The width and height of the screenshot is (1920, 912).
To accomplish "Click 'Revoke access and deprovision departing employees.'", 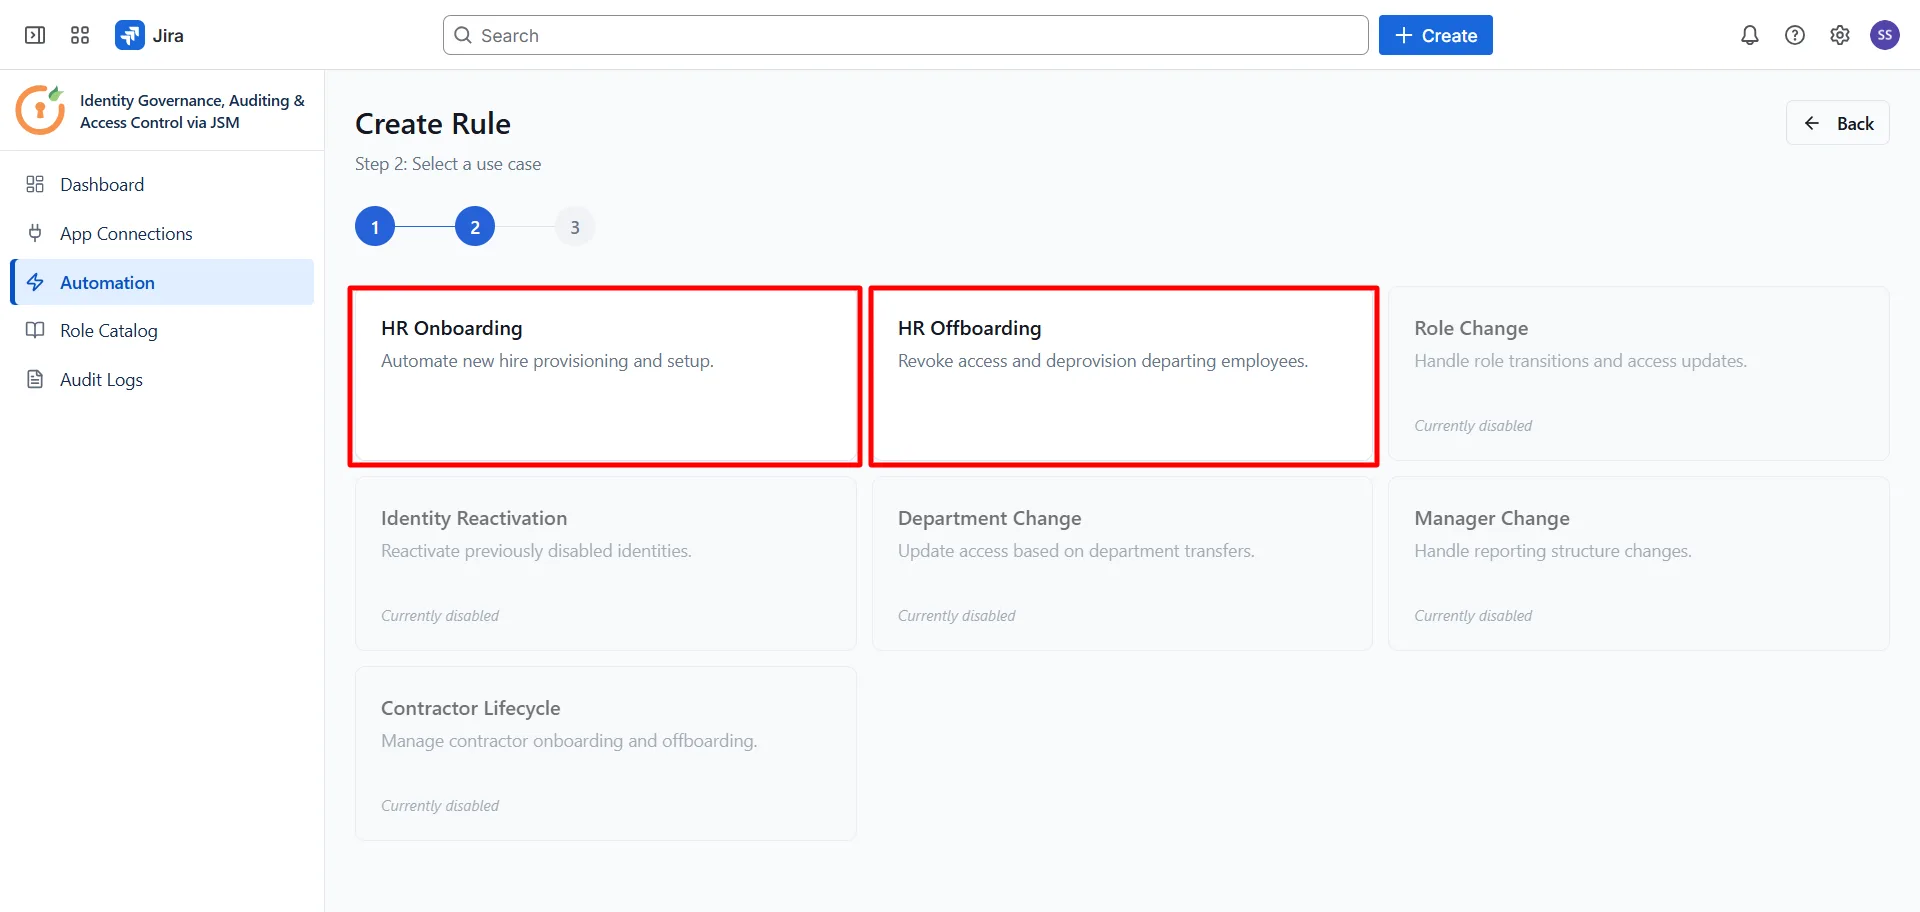I will tap(1103, 361).
